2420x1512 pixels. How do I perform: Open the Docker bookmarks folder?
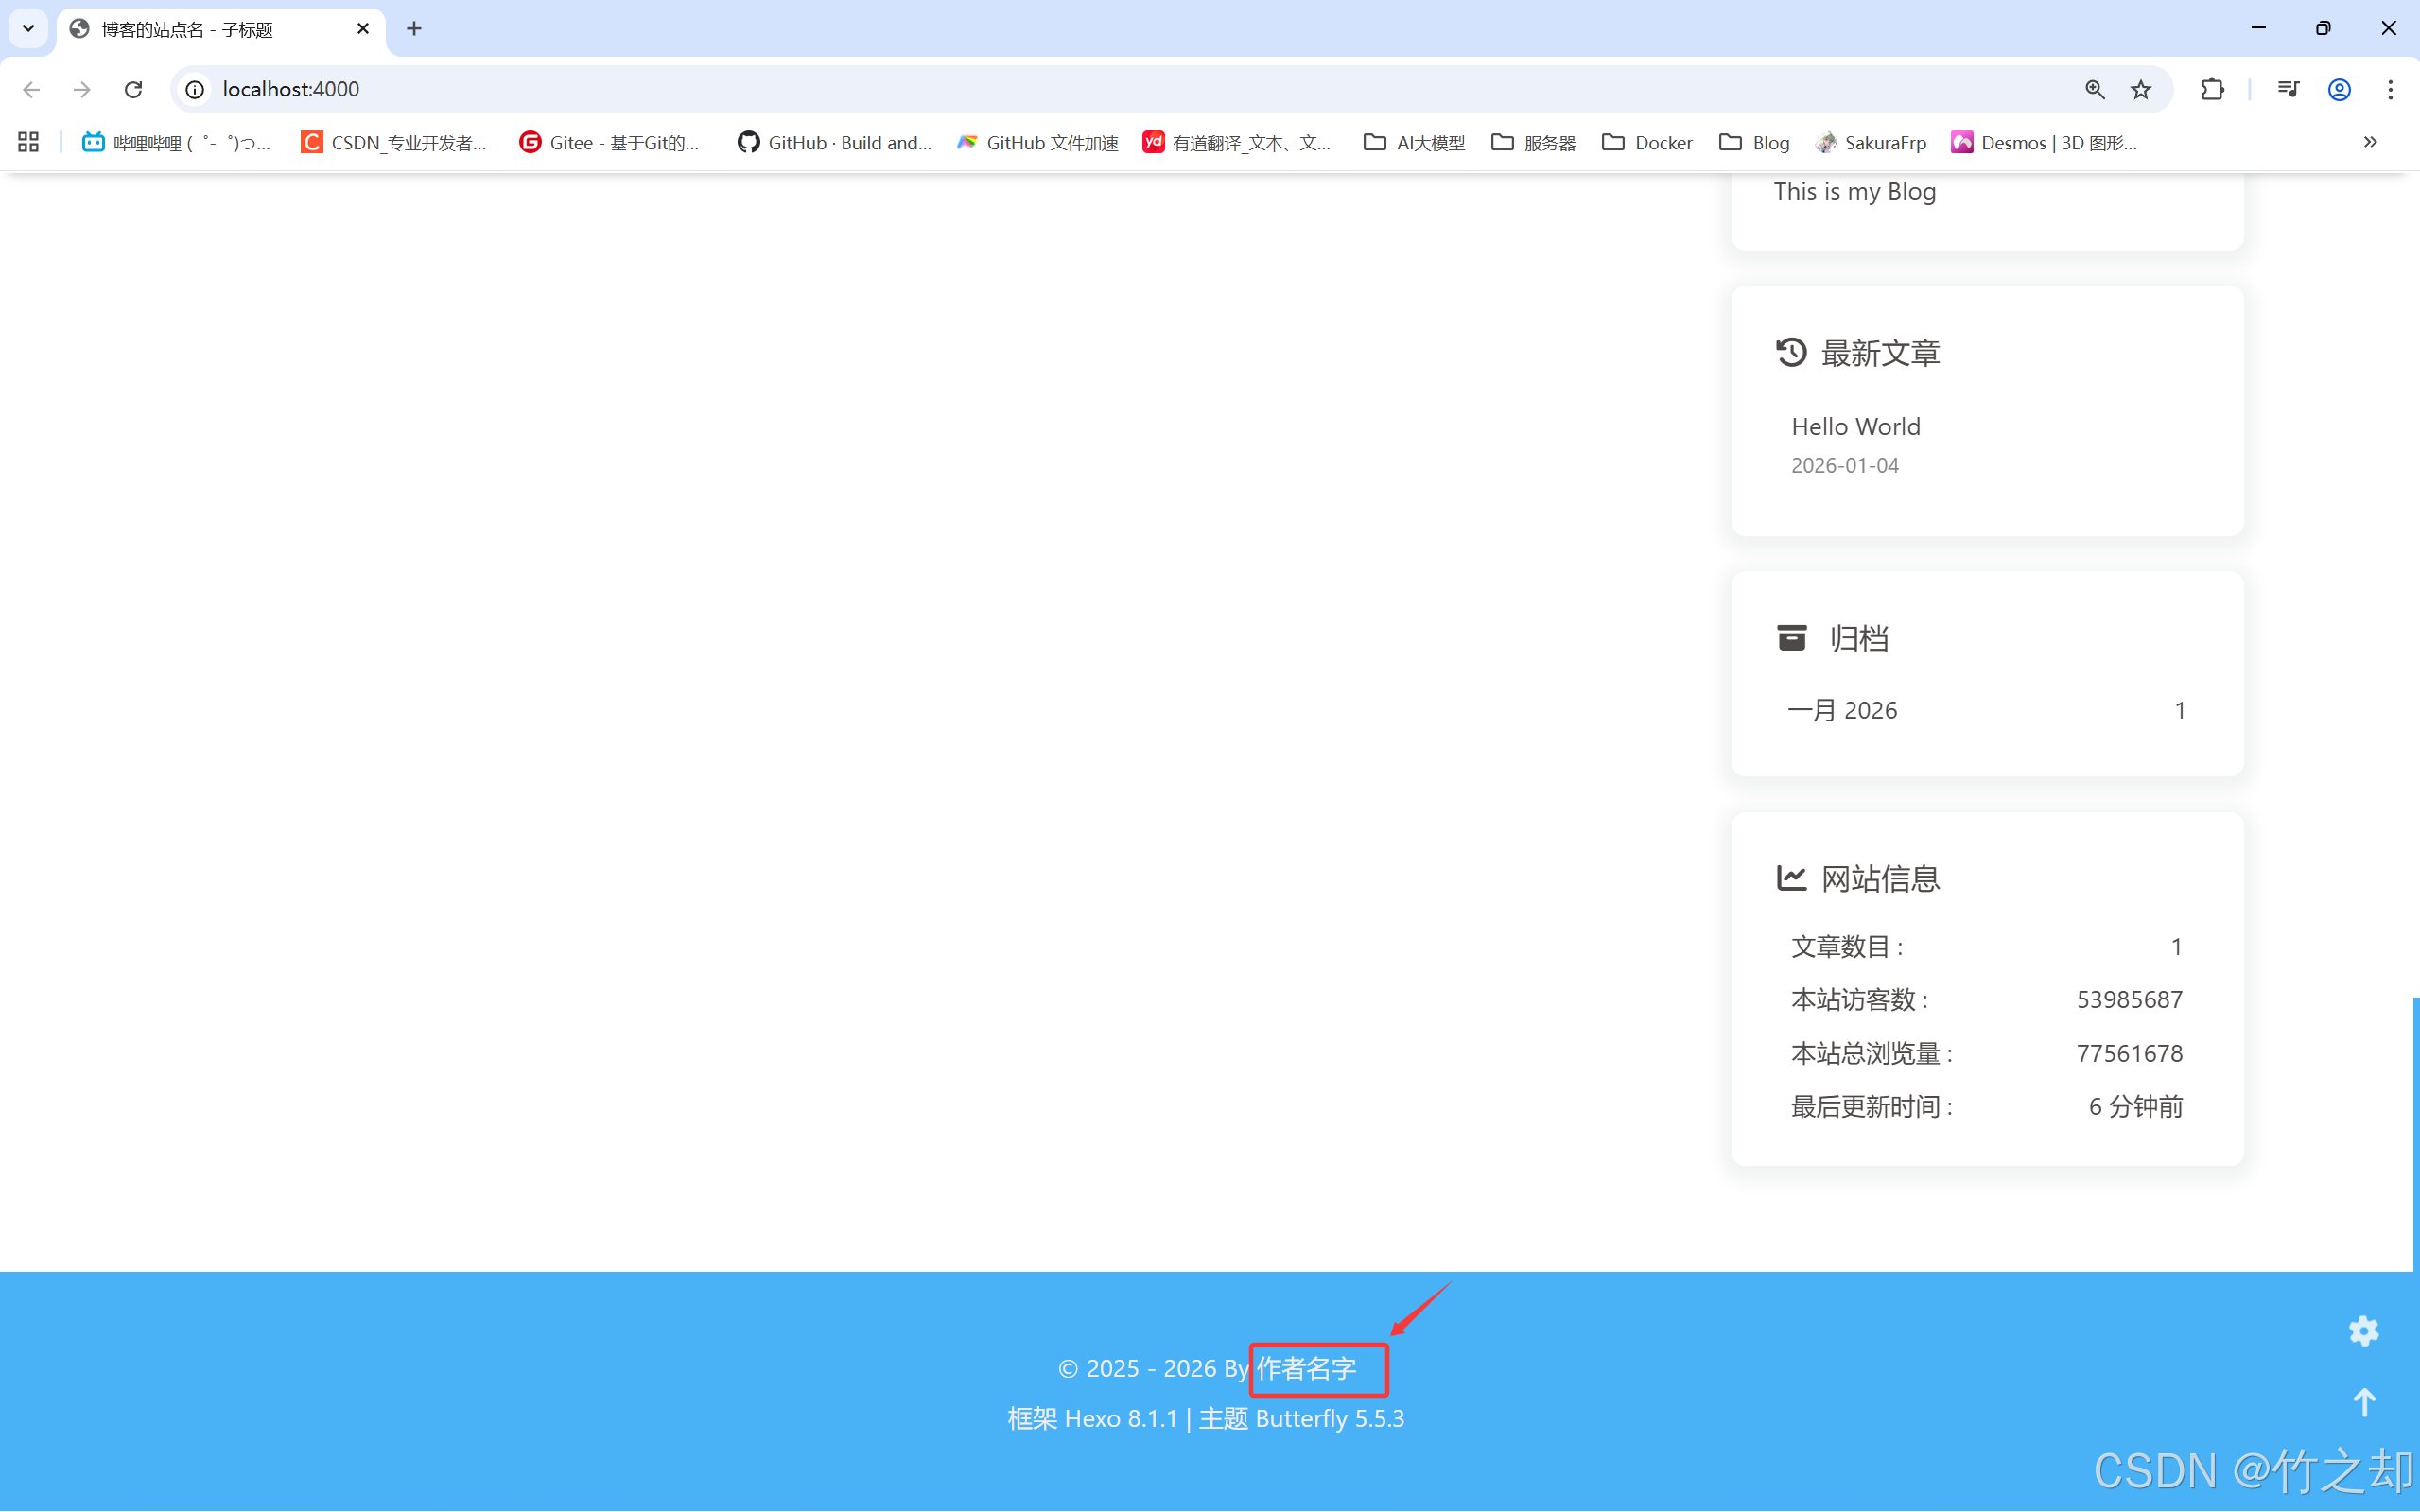coord(1647,142)
